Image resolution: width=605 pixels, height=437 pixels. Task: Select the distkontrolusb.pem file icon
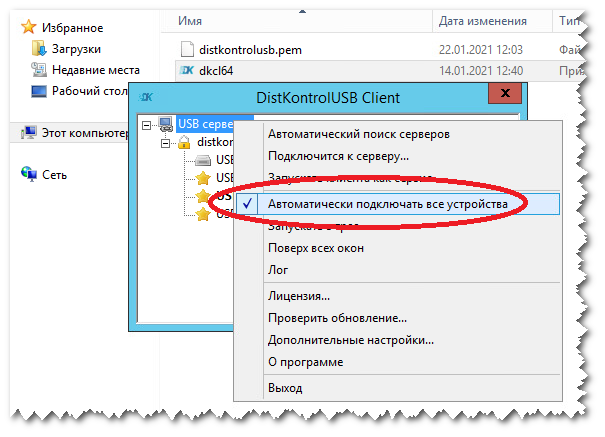[x=188, y=49]
